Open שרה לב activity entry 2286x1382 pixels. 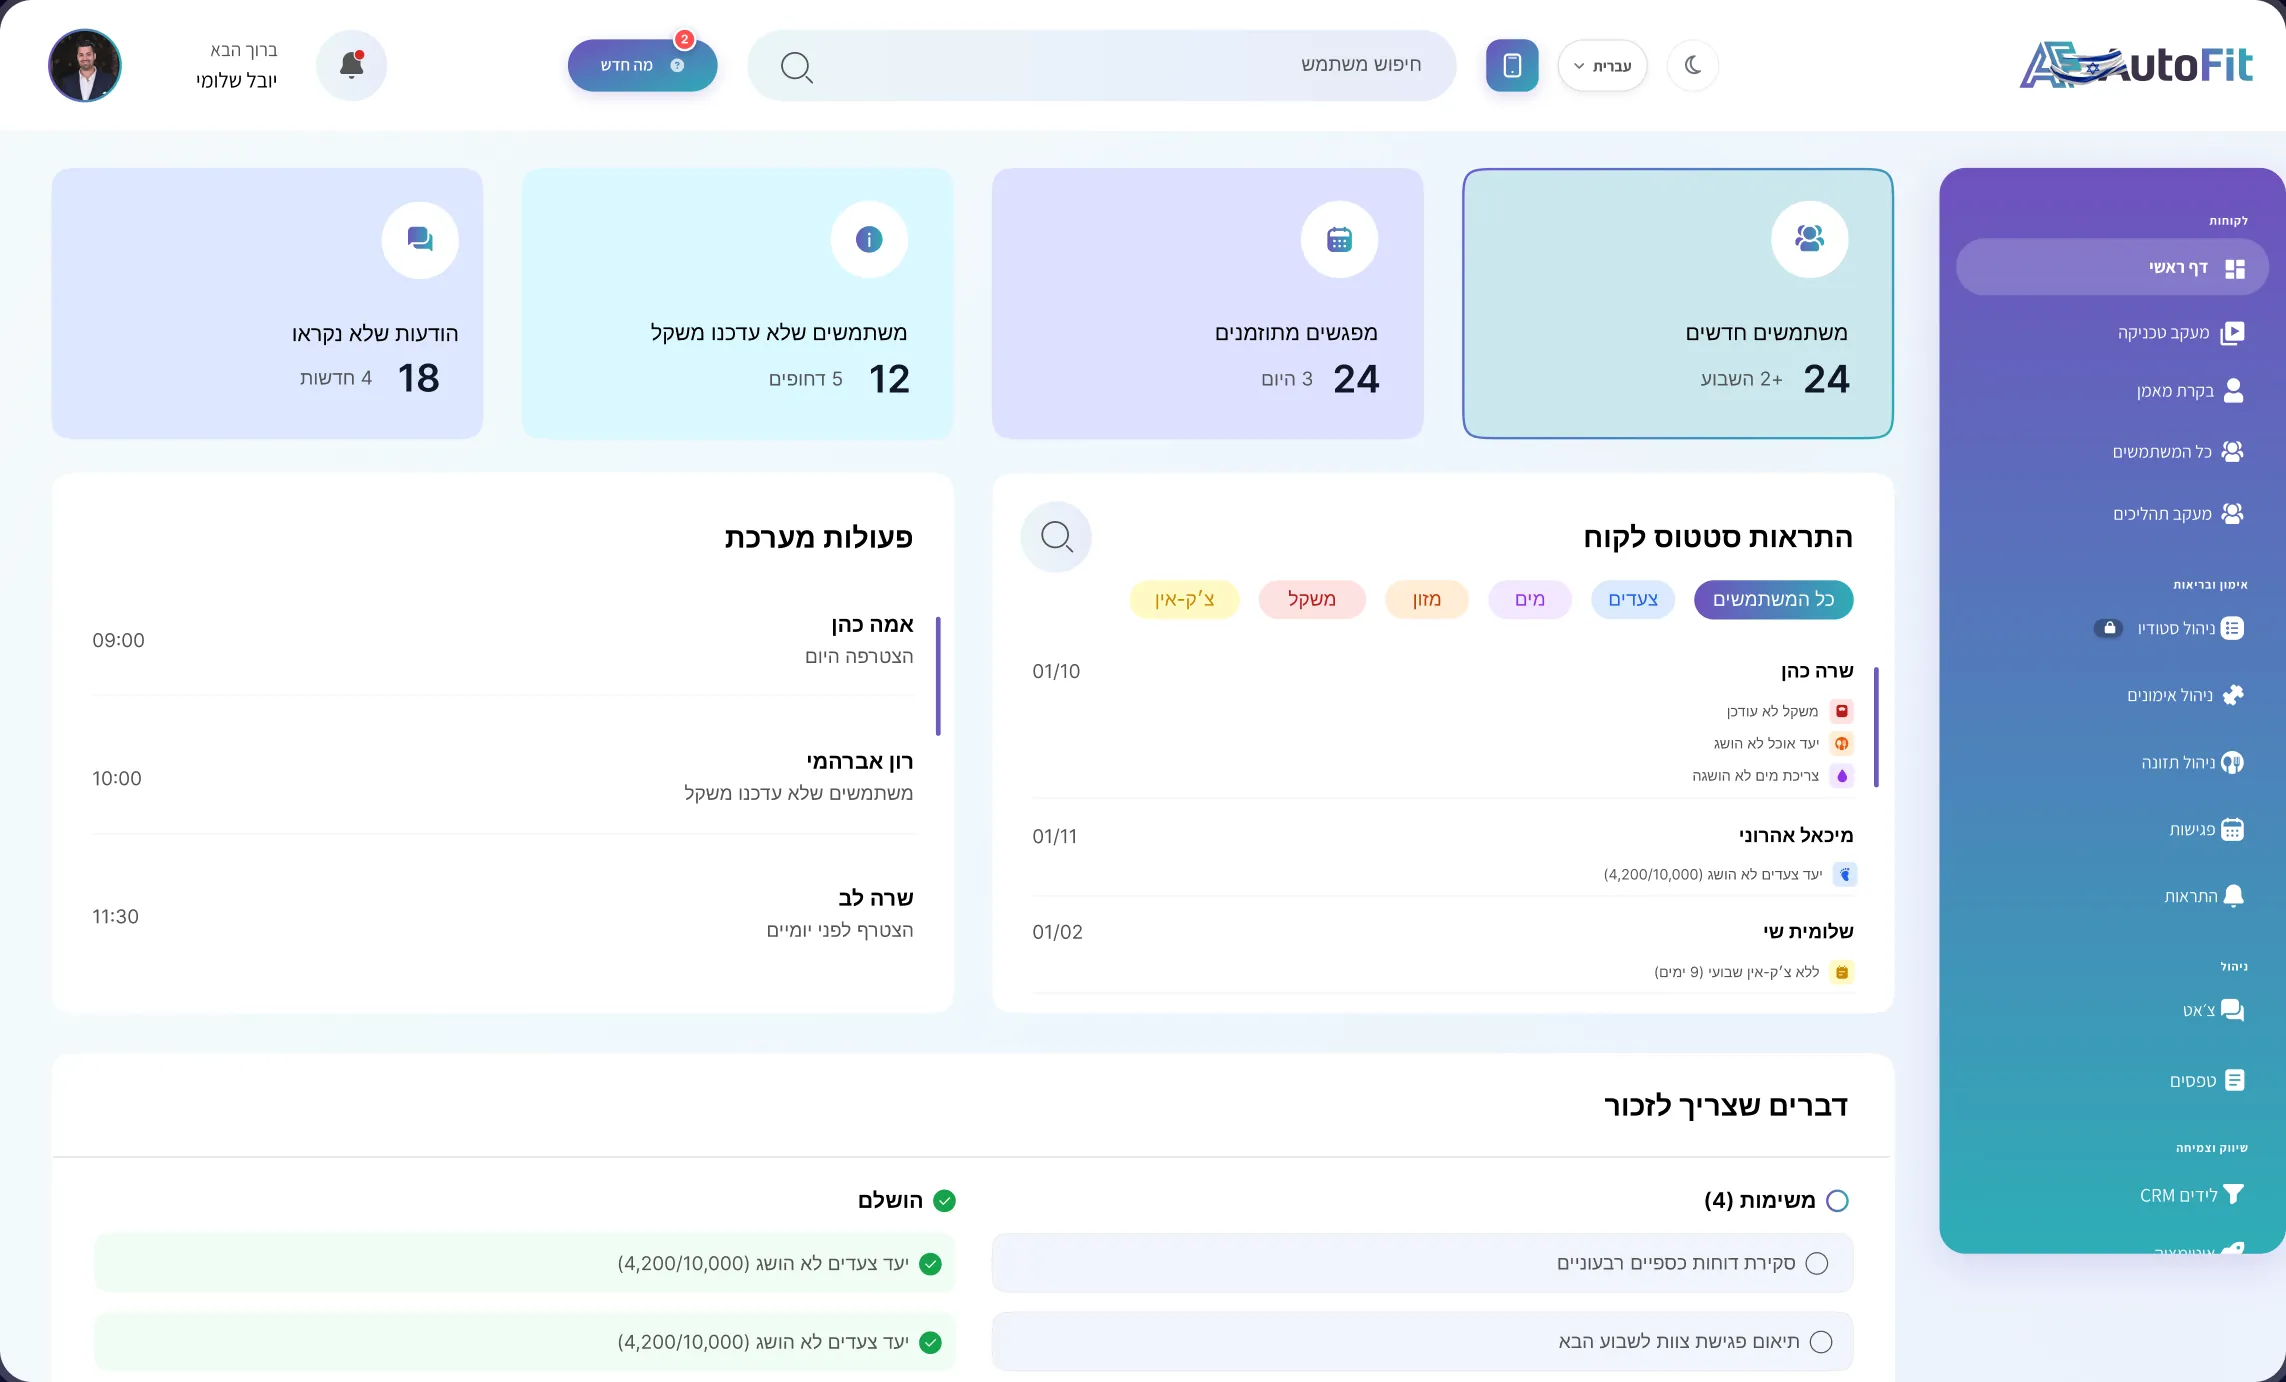click(504, 914)
